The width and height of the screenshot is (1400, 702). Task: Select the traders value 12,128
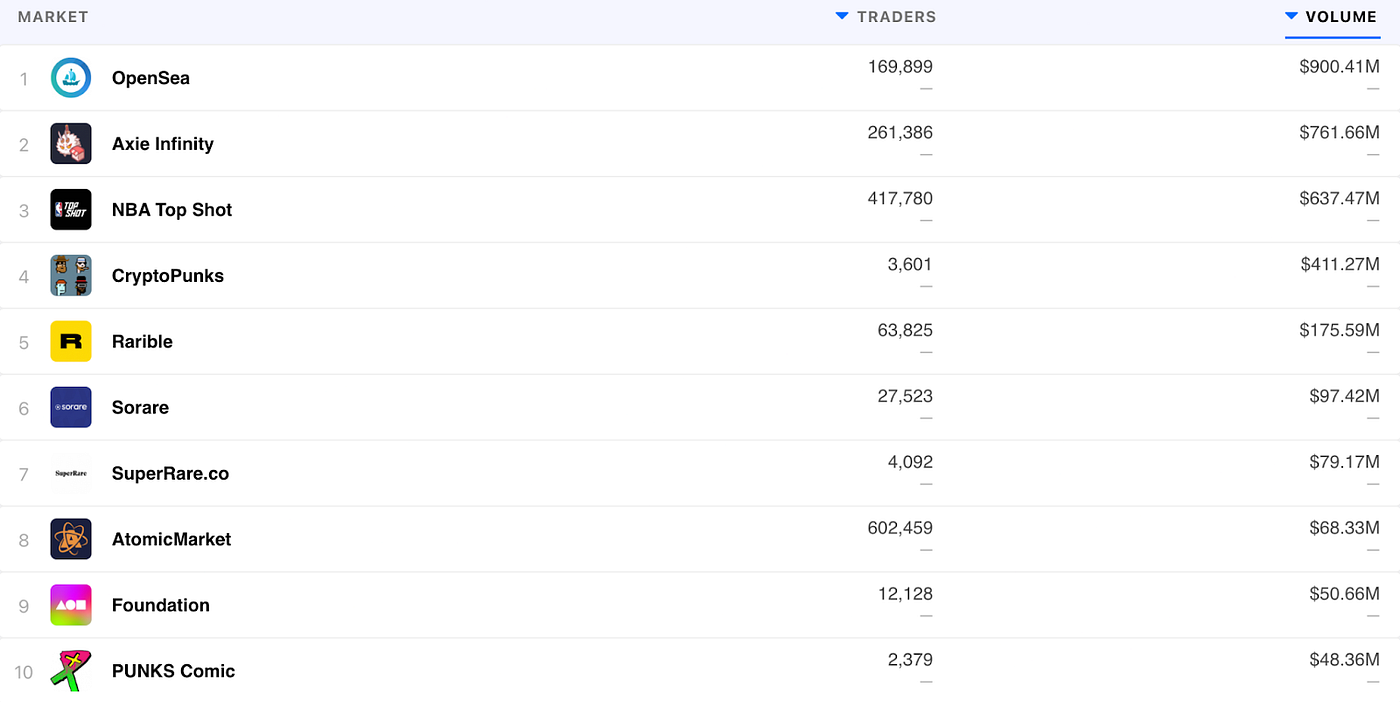(x=905, y=595)
